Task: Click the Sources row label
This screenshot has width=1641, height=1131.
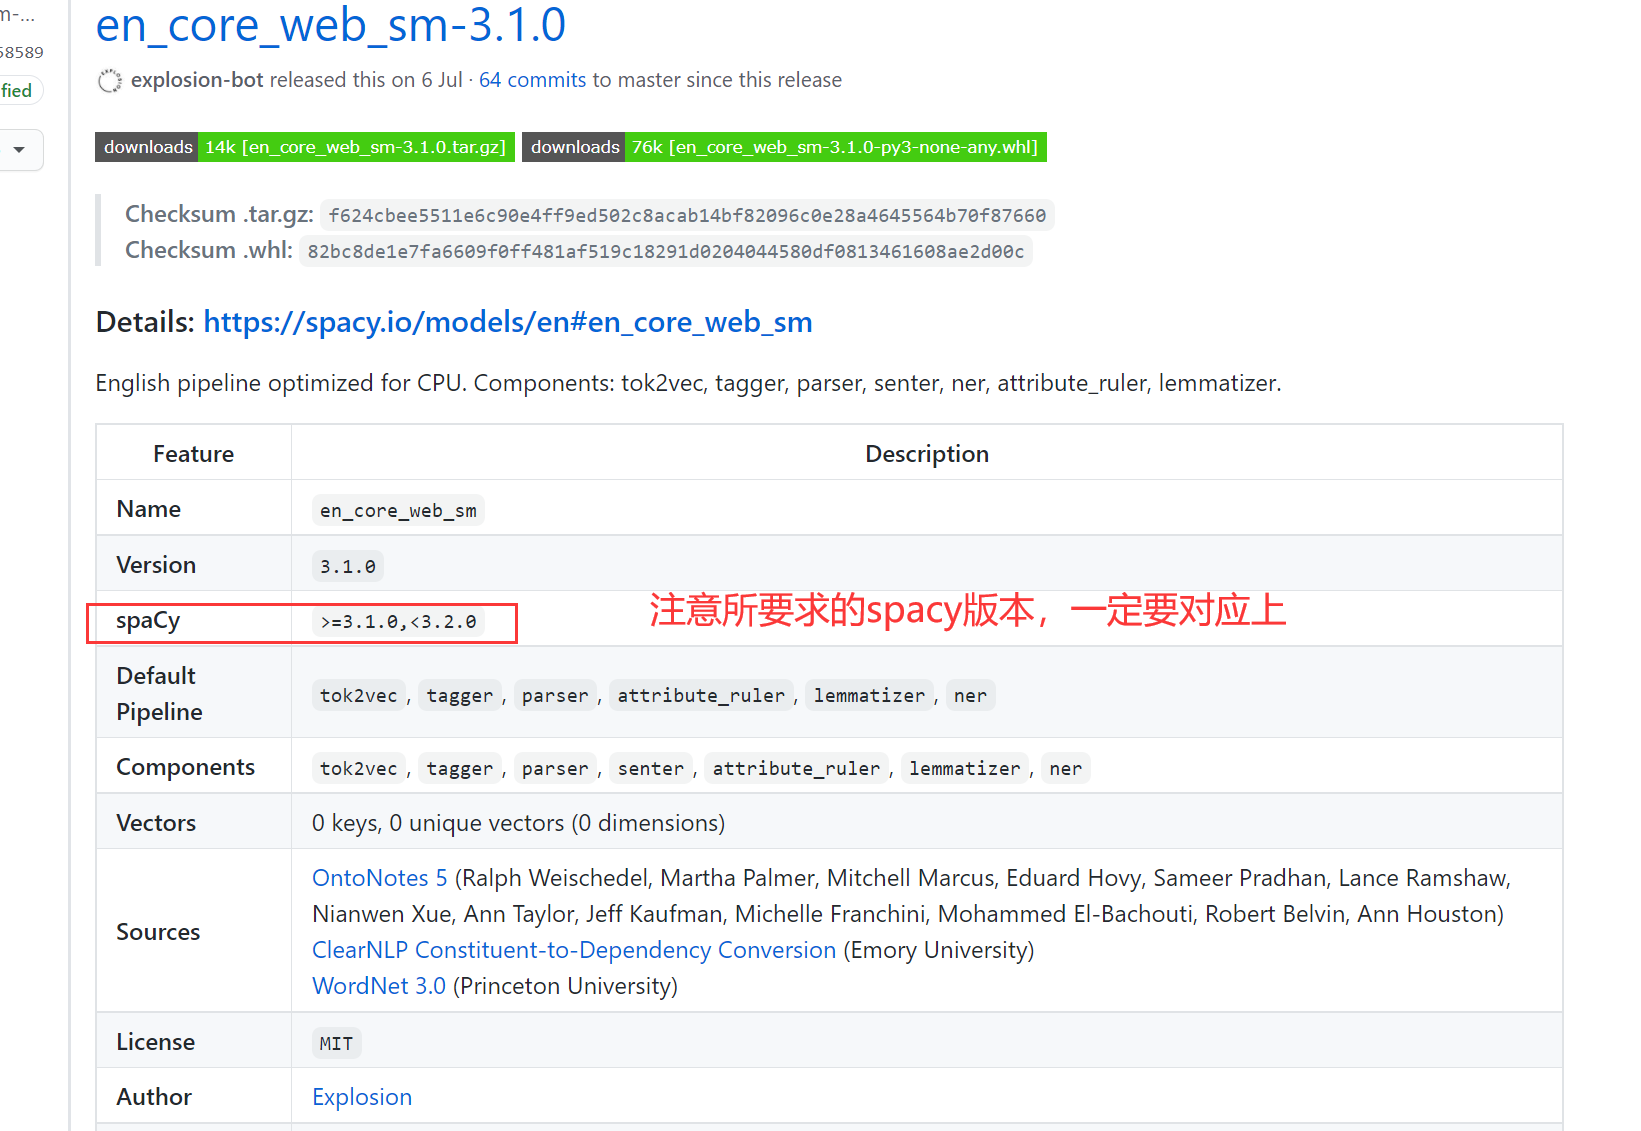Action: (158, 932)
